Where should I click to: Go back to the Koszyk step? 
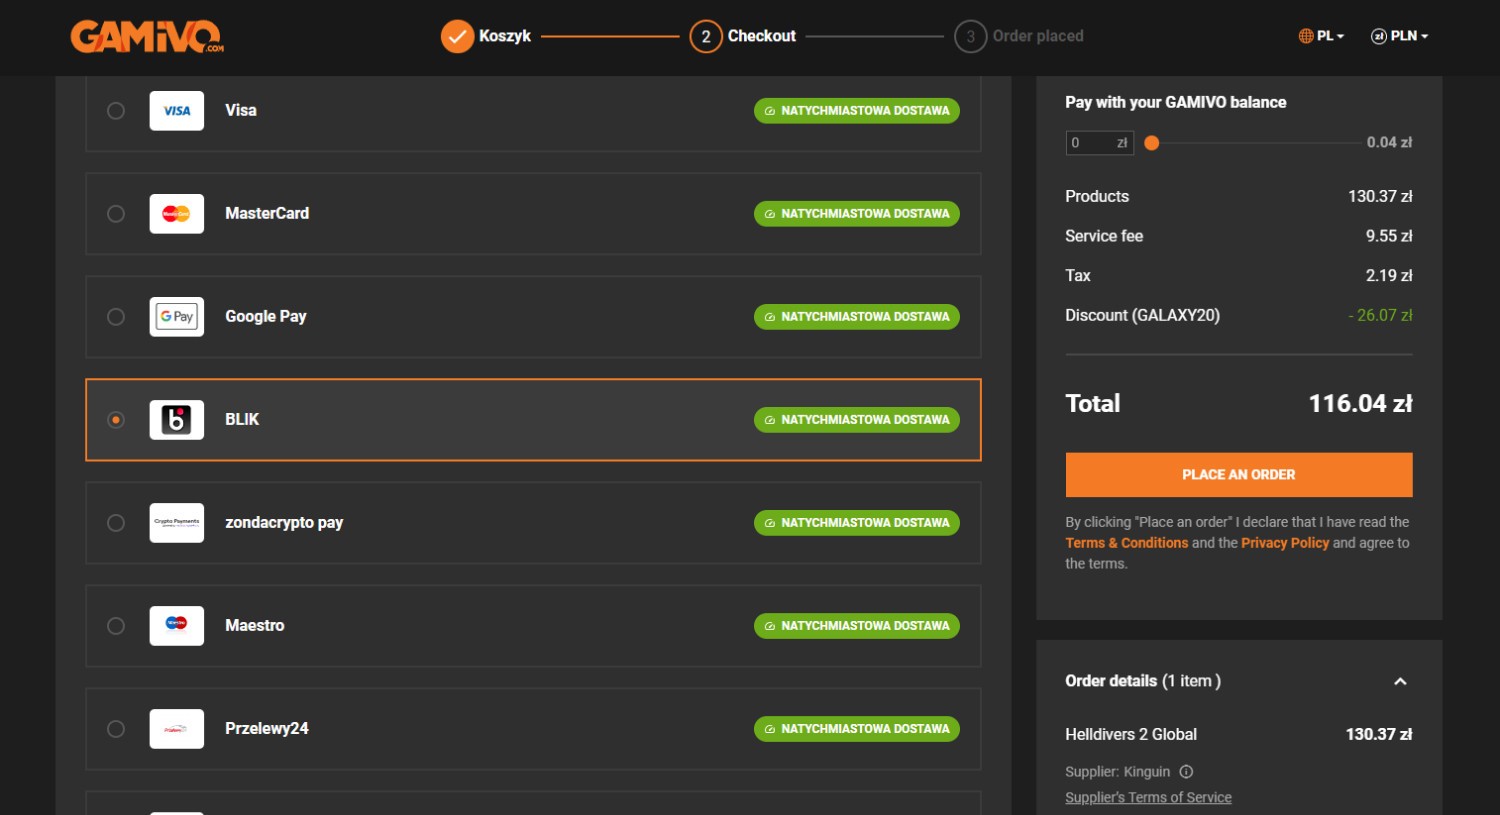tap(505, 36)
